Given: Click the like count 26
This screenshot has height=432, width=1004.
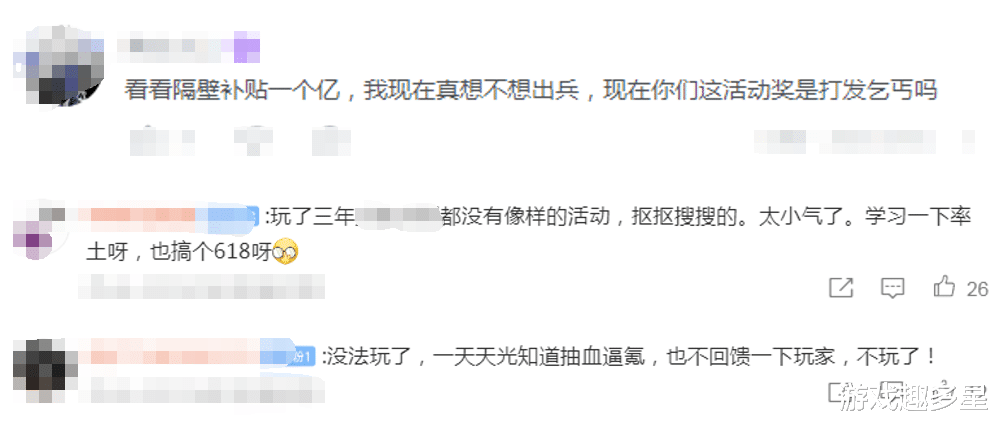Looking at the screenshot, I should (977, 289).
